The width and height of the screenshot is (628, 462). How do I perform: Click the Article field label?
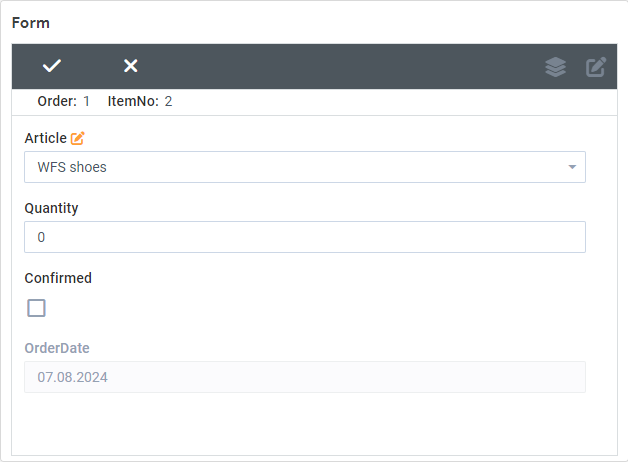coord(46,138)
